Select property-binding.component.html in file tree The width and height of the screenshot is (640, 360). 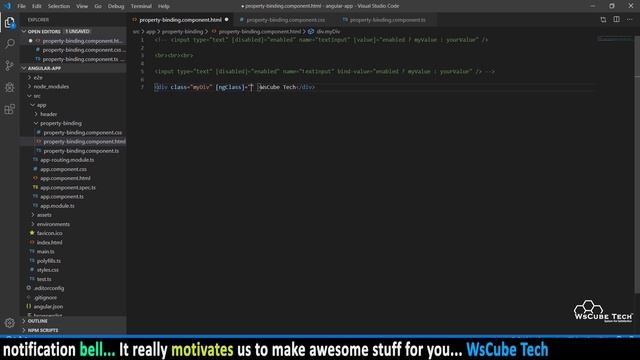tap(73, 142)
